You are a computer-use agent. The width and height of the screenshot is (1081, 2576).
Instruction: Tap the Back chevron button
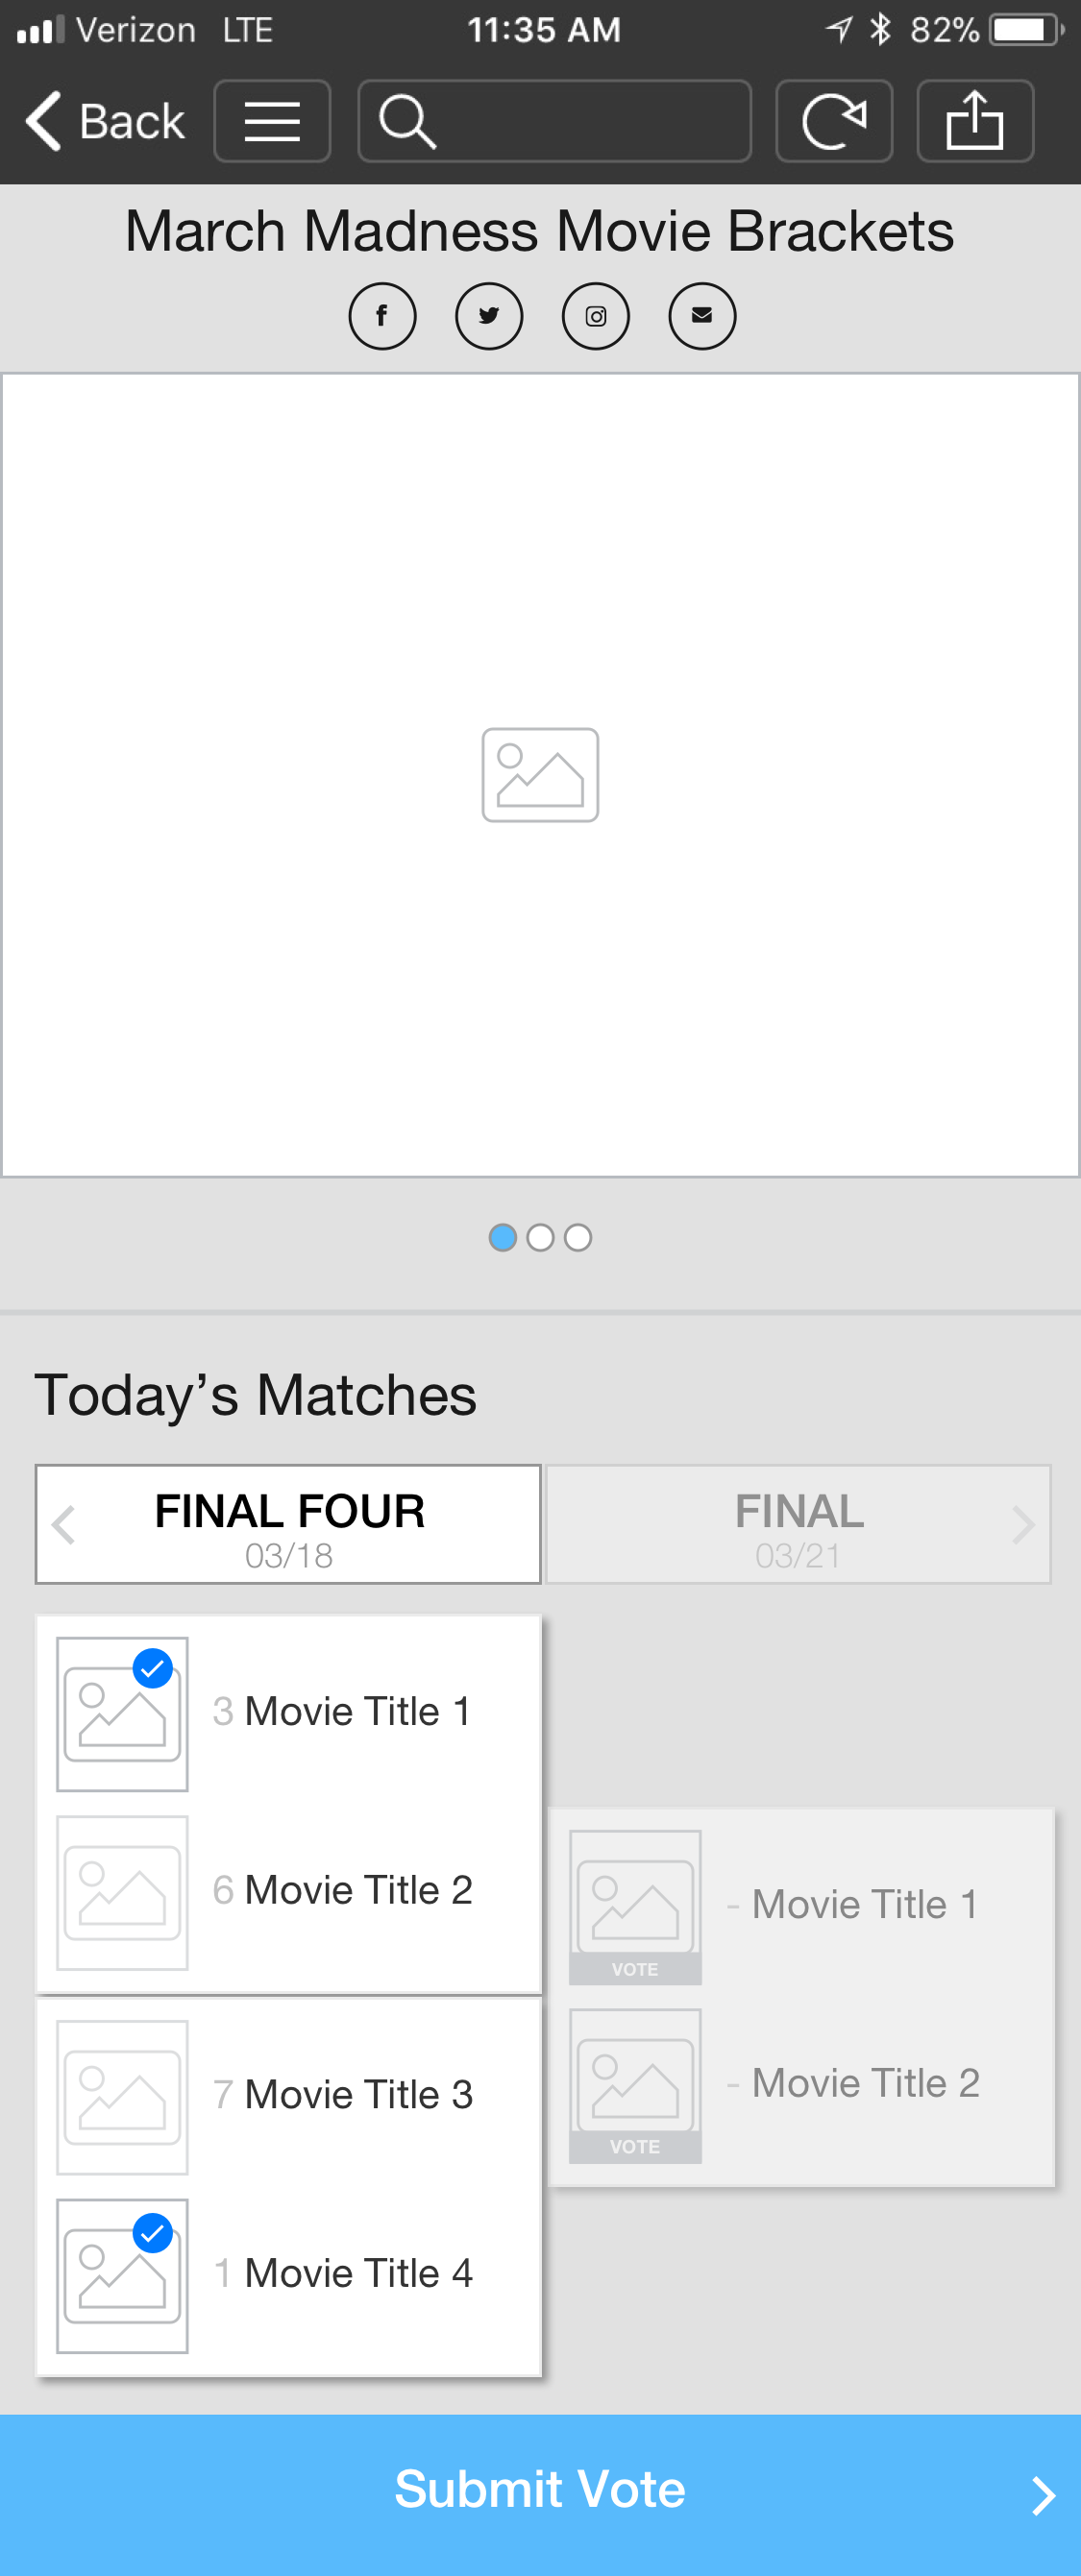click(105, 121)
